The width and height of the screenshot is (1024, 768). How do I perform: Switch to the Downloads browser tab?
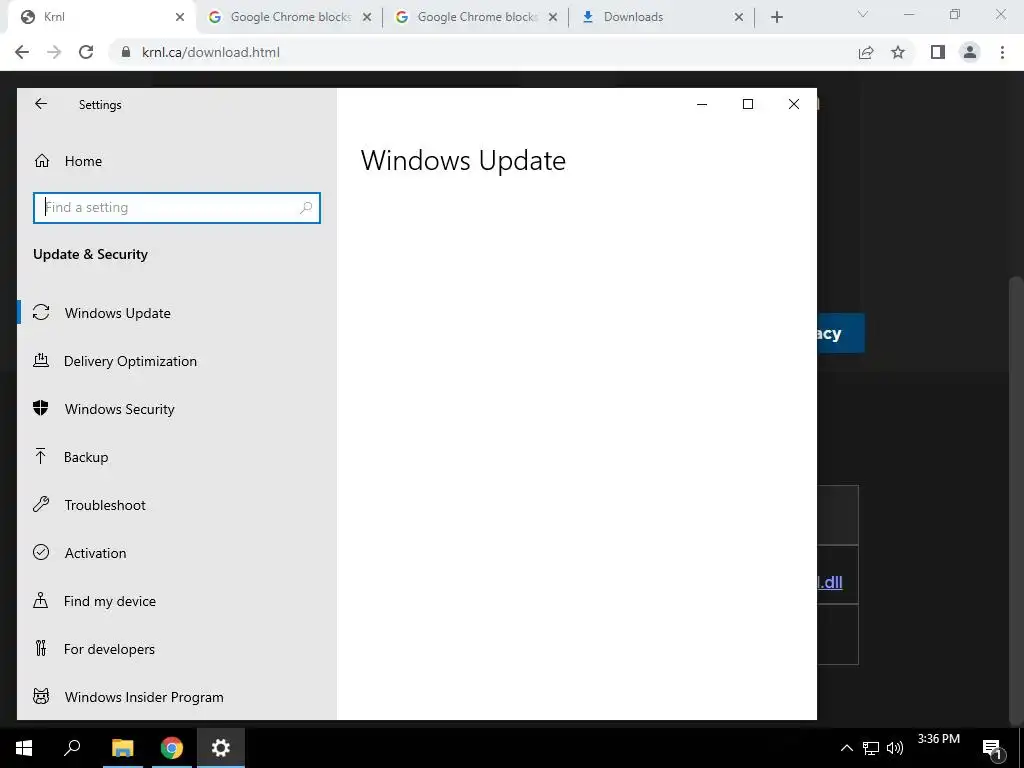click(x=662, y=17)
